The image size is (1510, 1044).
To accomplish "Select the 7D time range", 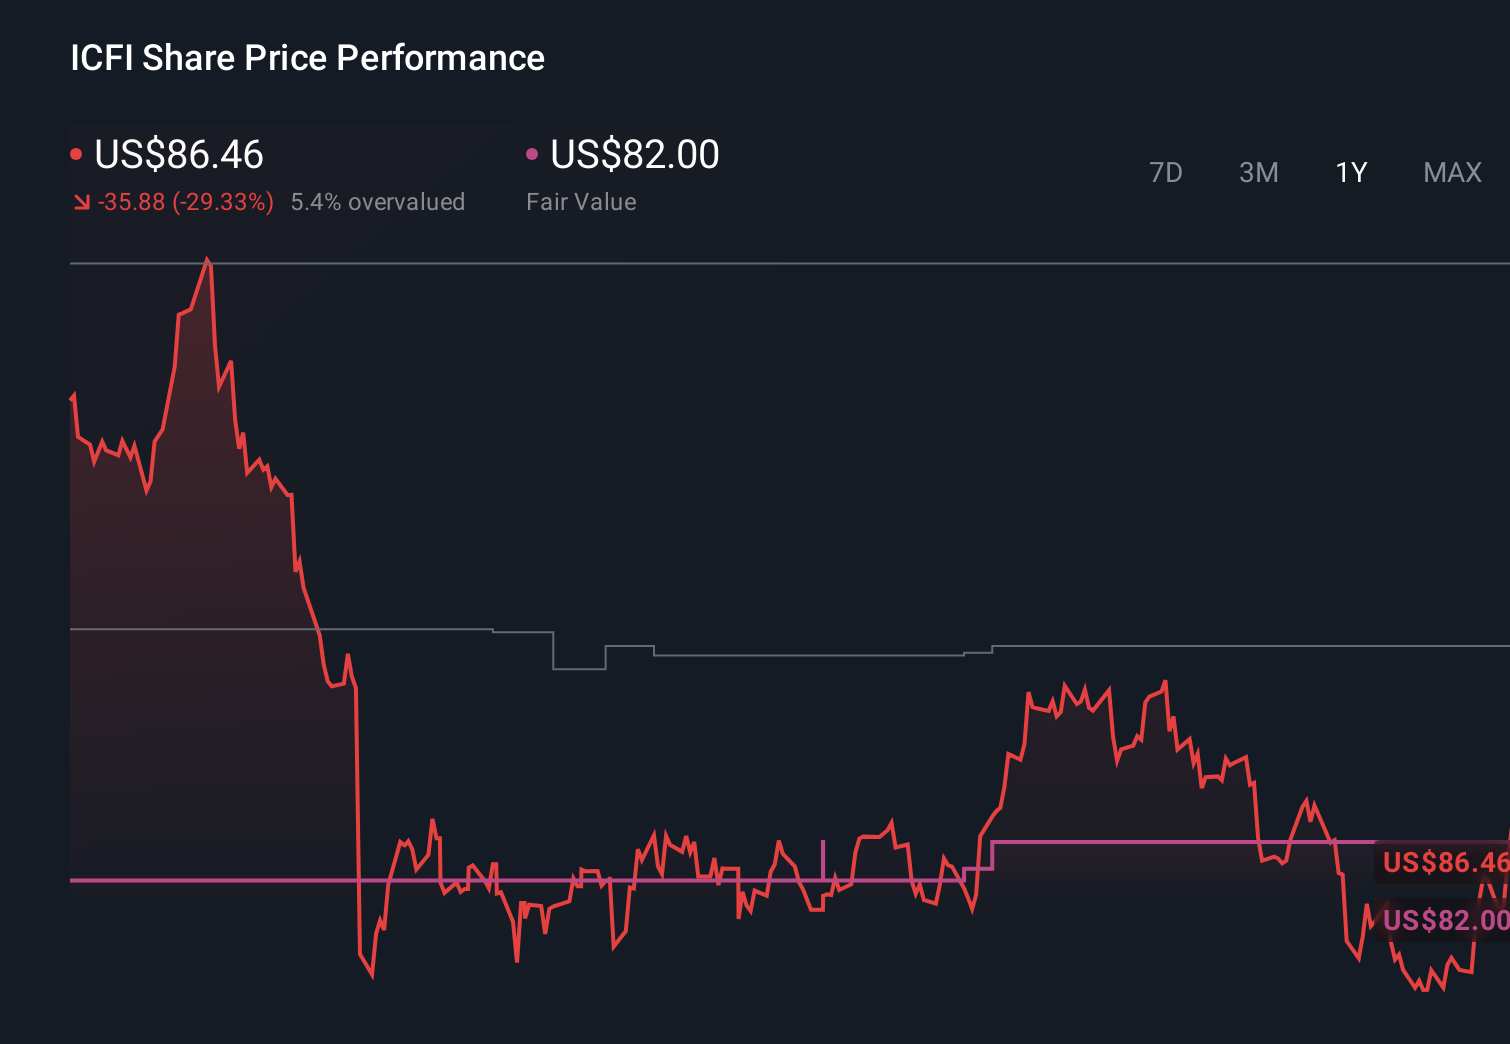I will [1166, 172].
